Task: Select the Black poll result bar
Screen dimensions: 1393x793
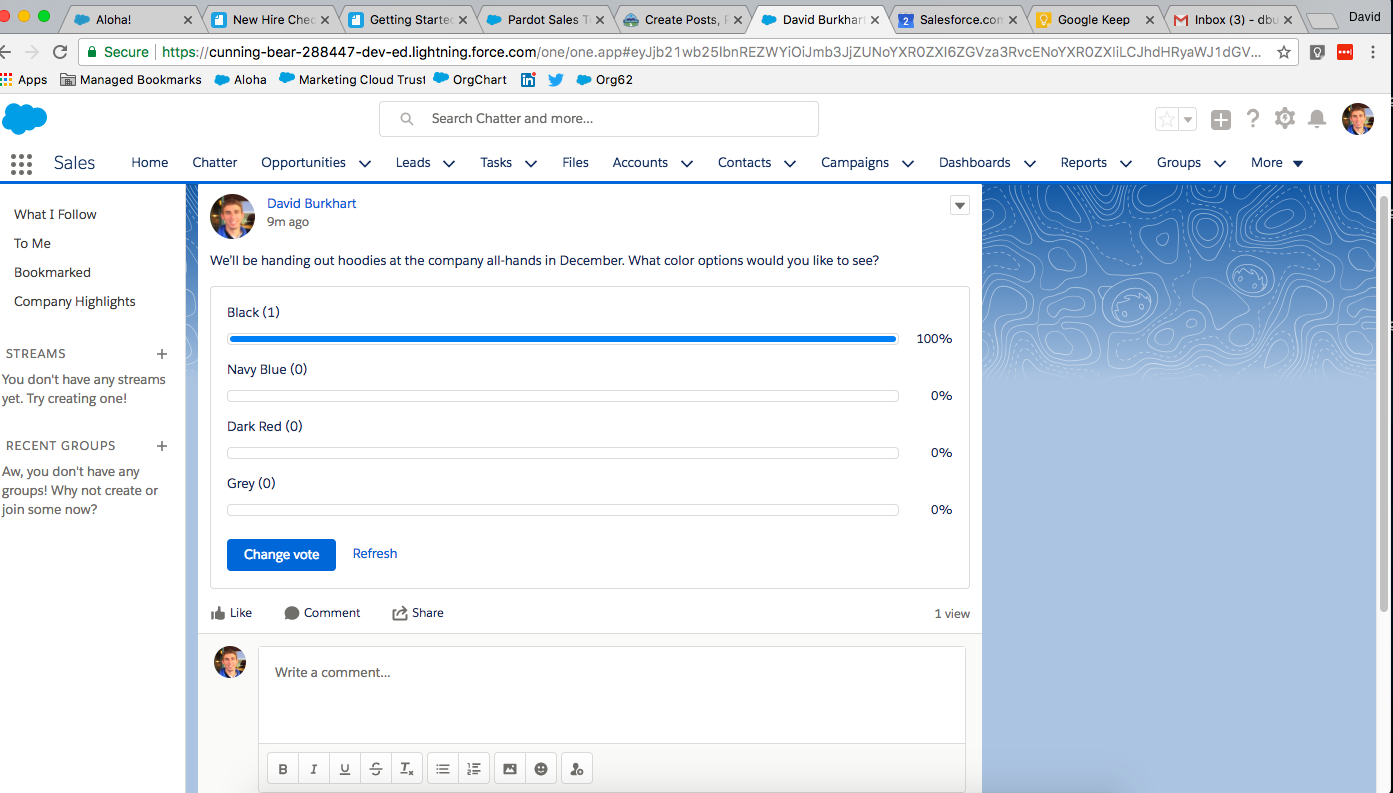Action: 562,339
